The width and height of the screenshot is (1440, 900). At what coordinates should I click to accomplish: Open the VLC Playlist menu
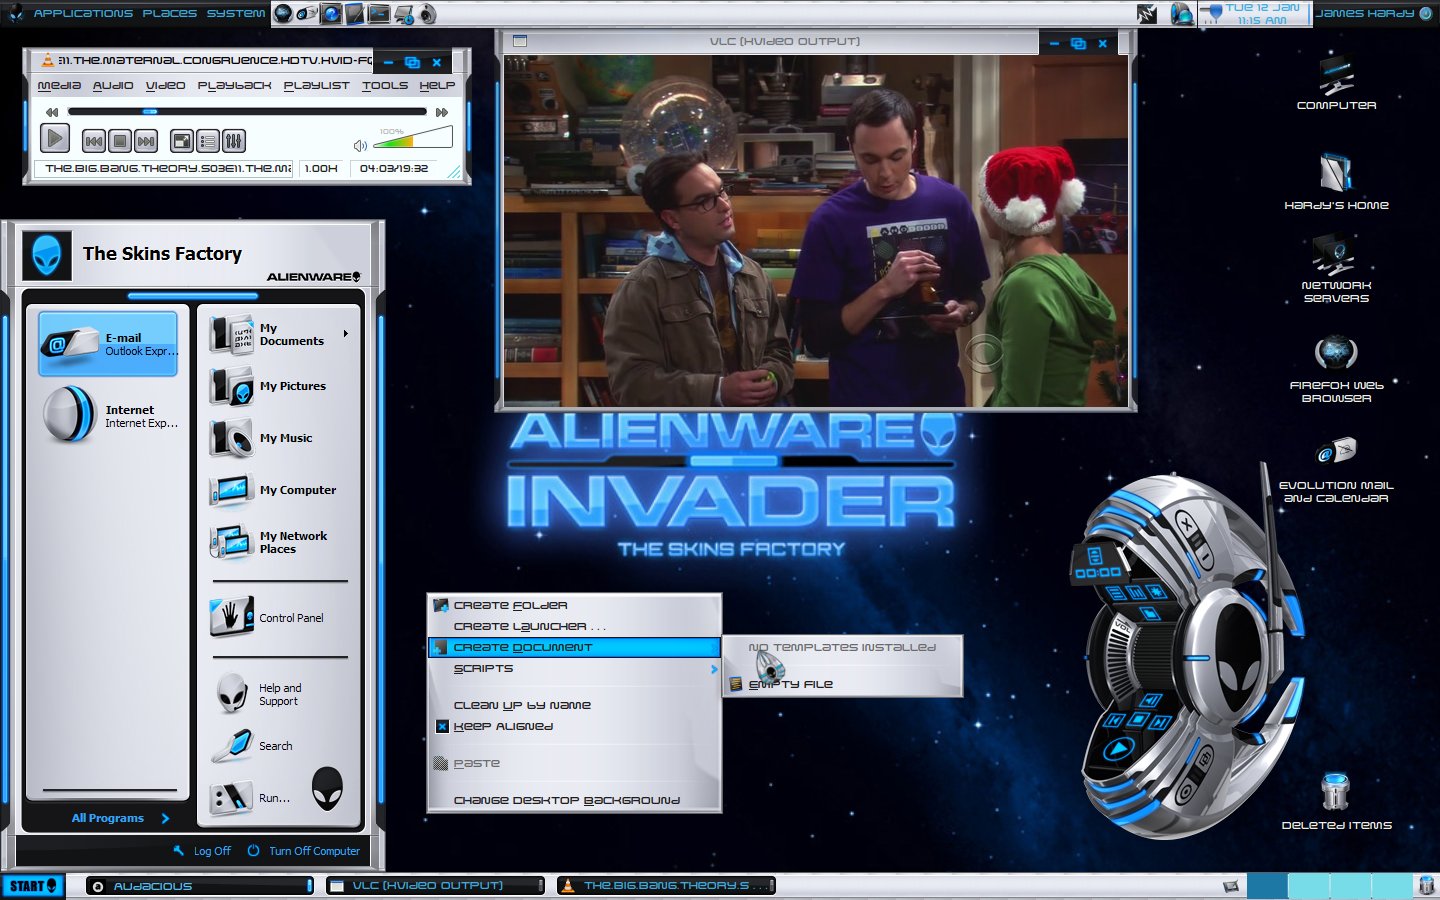click(316, 86)
